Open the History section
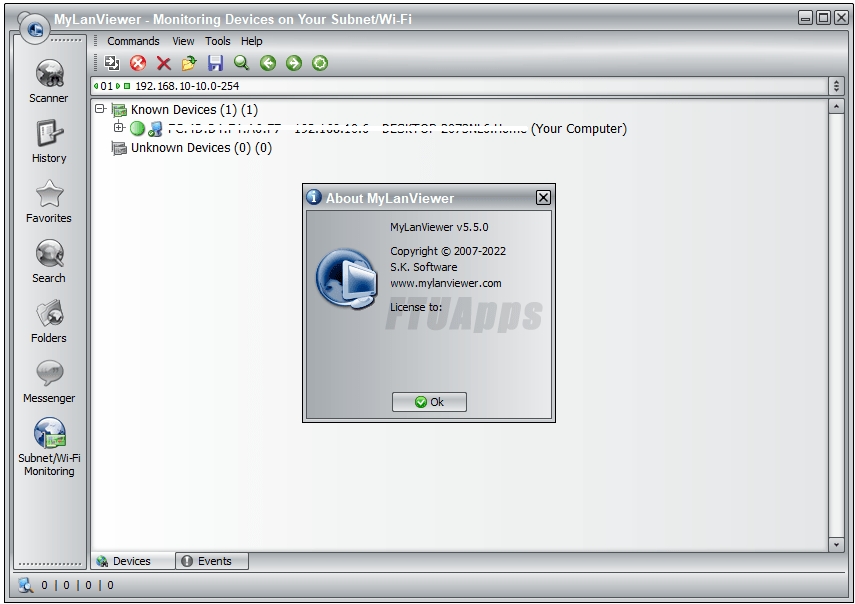 pos(49,141)
